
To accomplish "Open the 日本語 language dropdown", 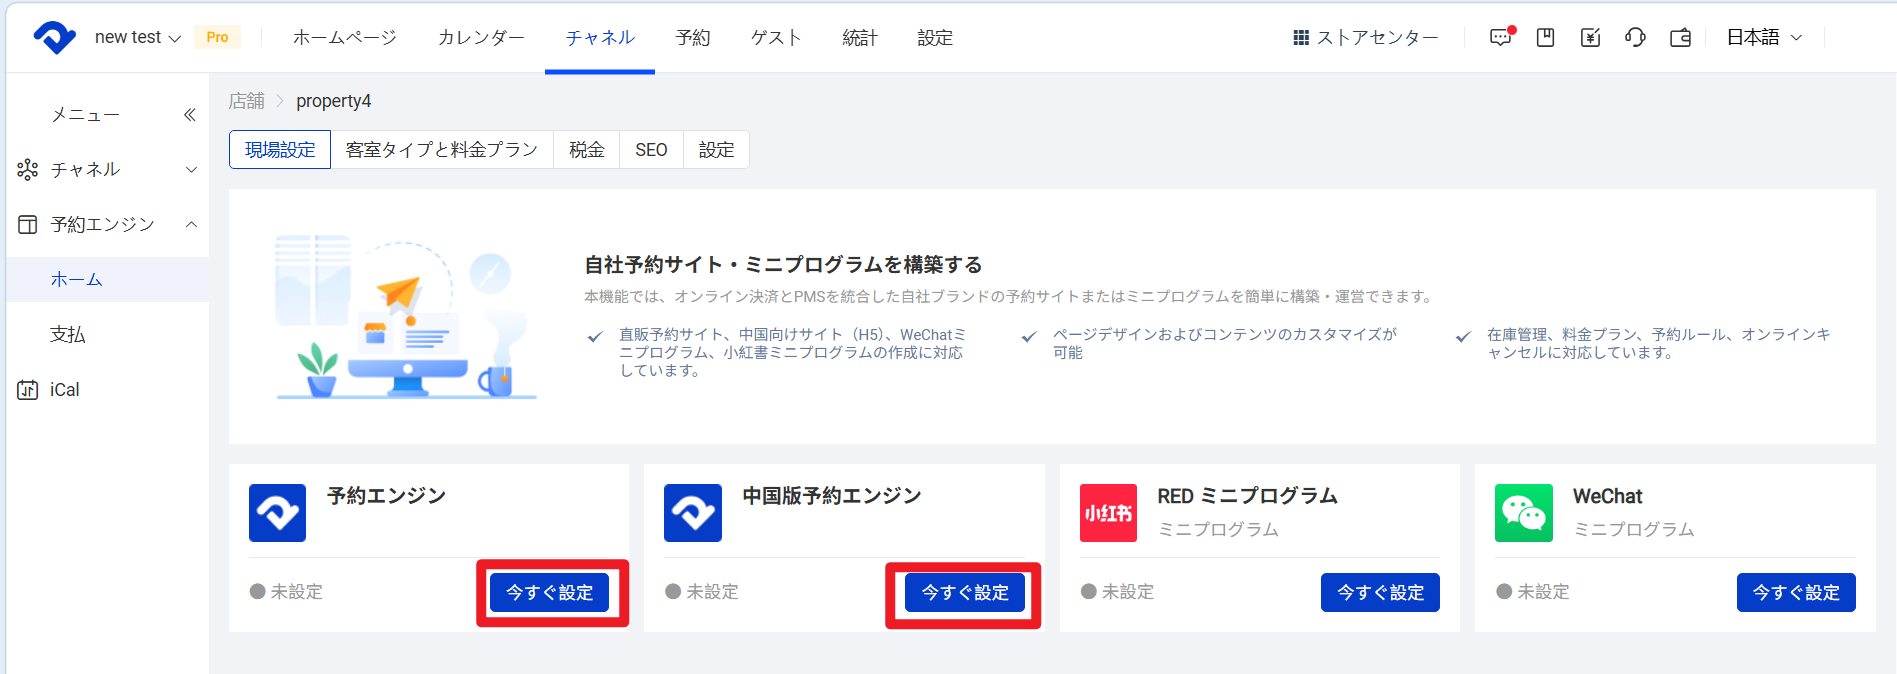I will 1764,37.
